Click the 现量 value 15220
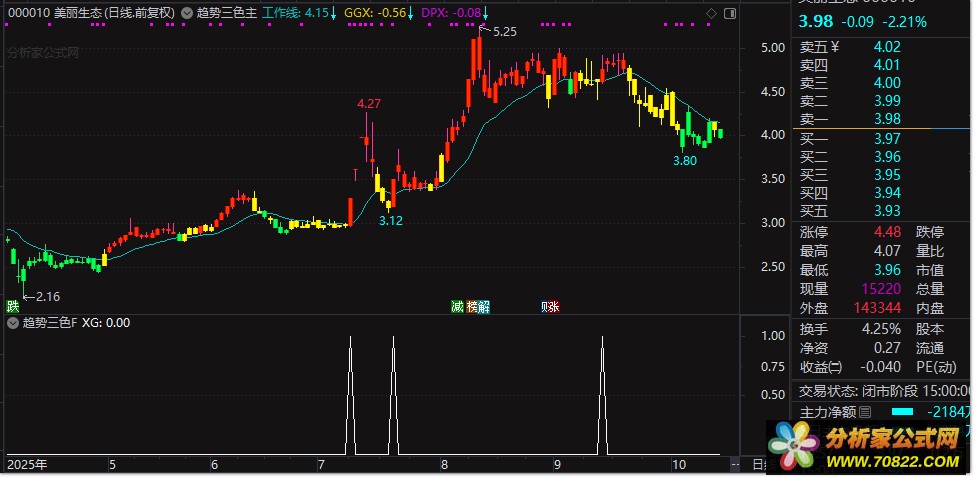The image size is (976, 478). (881, 289)
